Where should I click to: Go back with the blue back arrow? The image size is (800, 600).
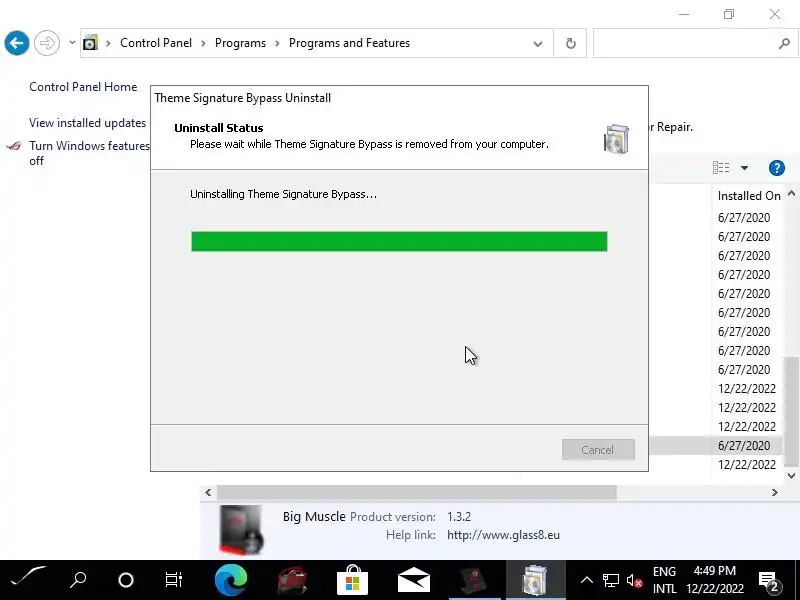tap(17, 43)
